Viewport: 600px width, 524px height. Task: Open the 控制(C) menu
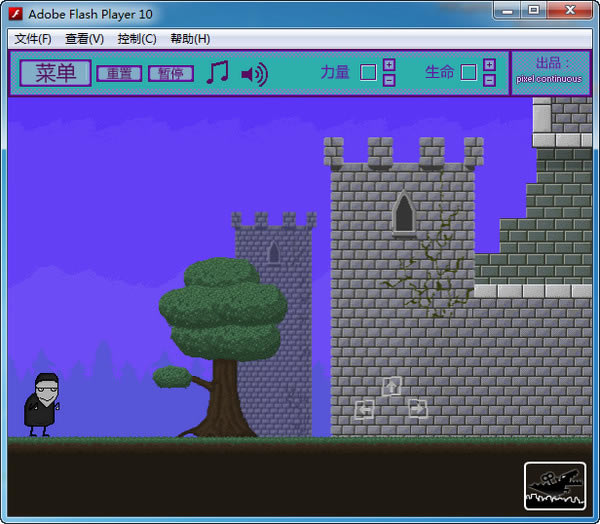137,39
